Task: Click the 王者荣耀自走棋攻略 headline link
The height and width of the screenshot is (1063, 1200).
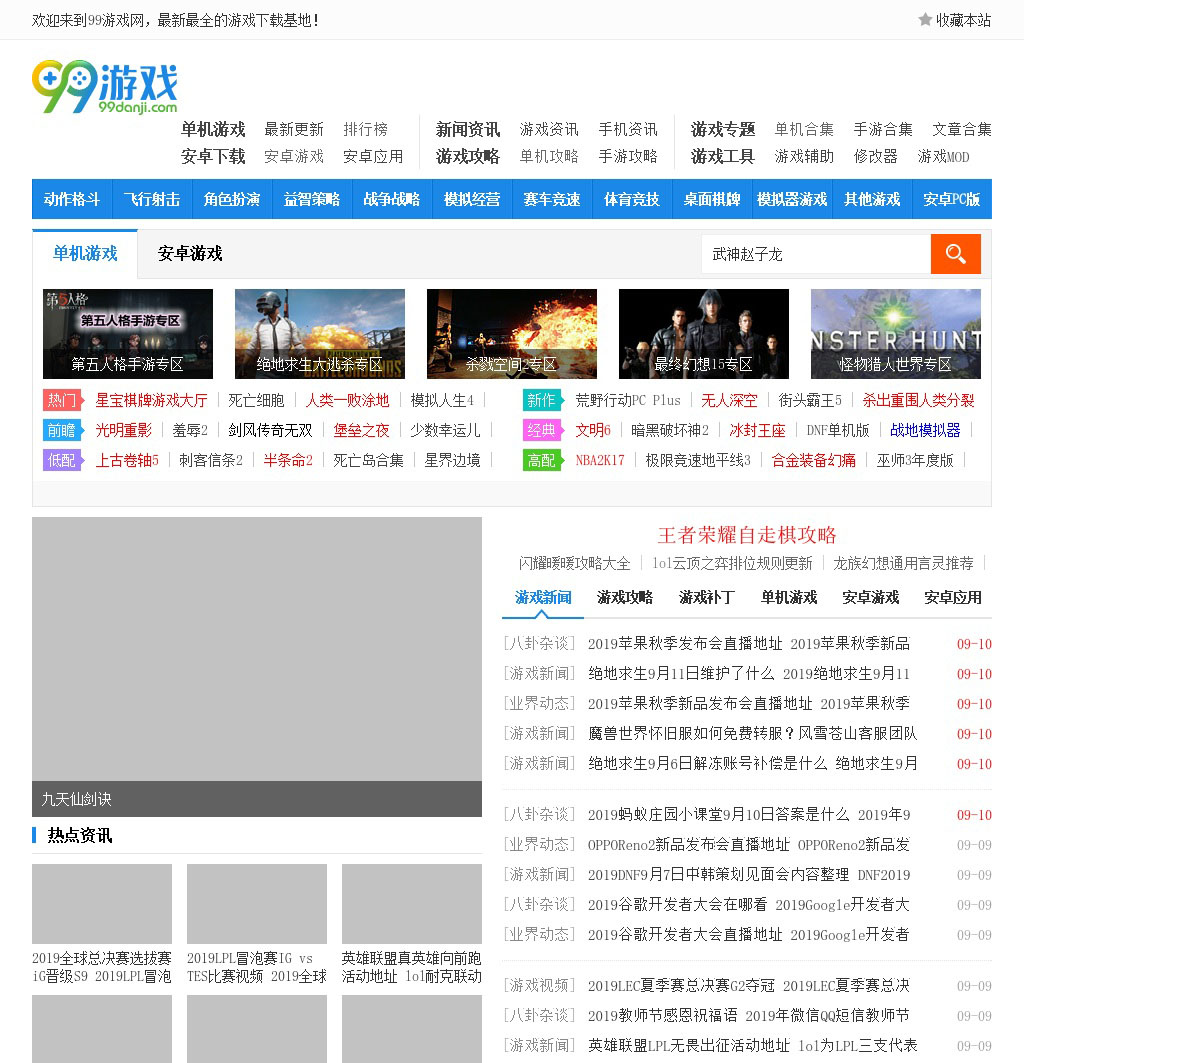Action: click(747, 535)
